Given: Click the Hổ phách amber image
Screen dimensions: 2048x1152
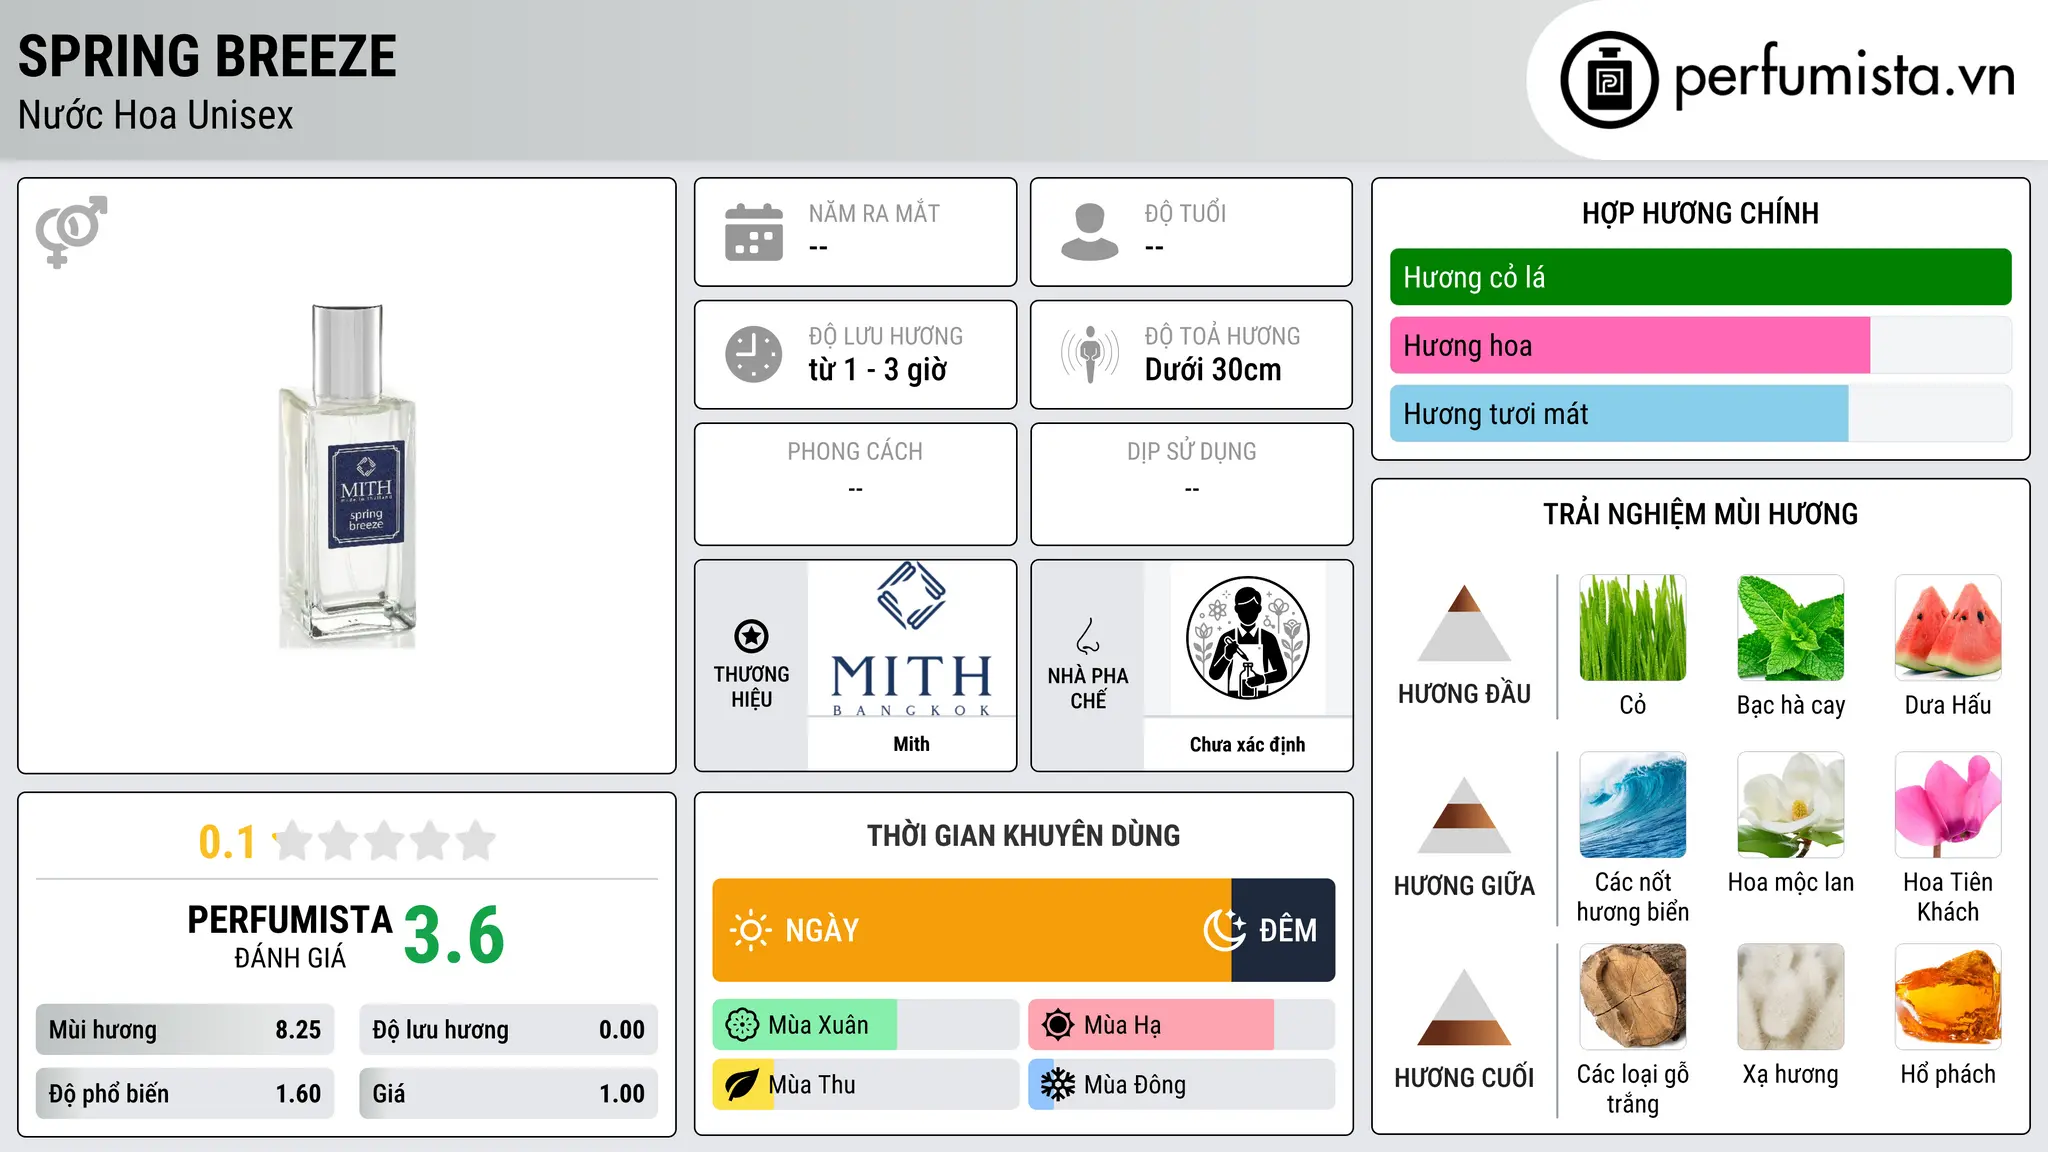Looking at the screenshot, I should (x=1948, y=997).
